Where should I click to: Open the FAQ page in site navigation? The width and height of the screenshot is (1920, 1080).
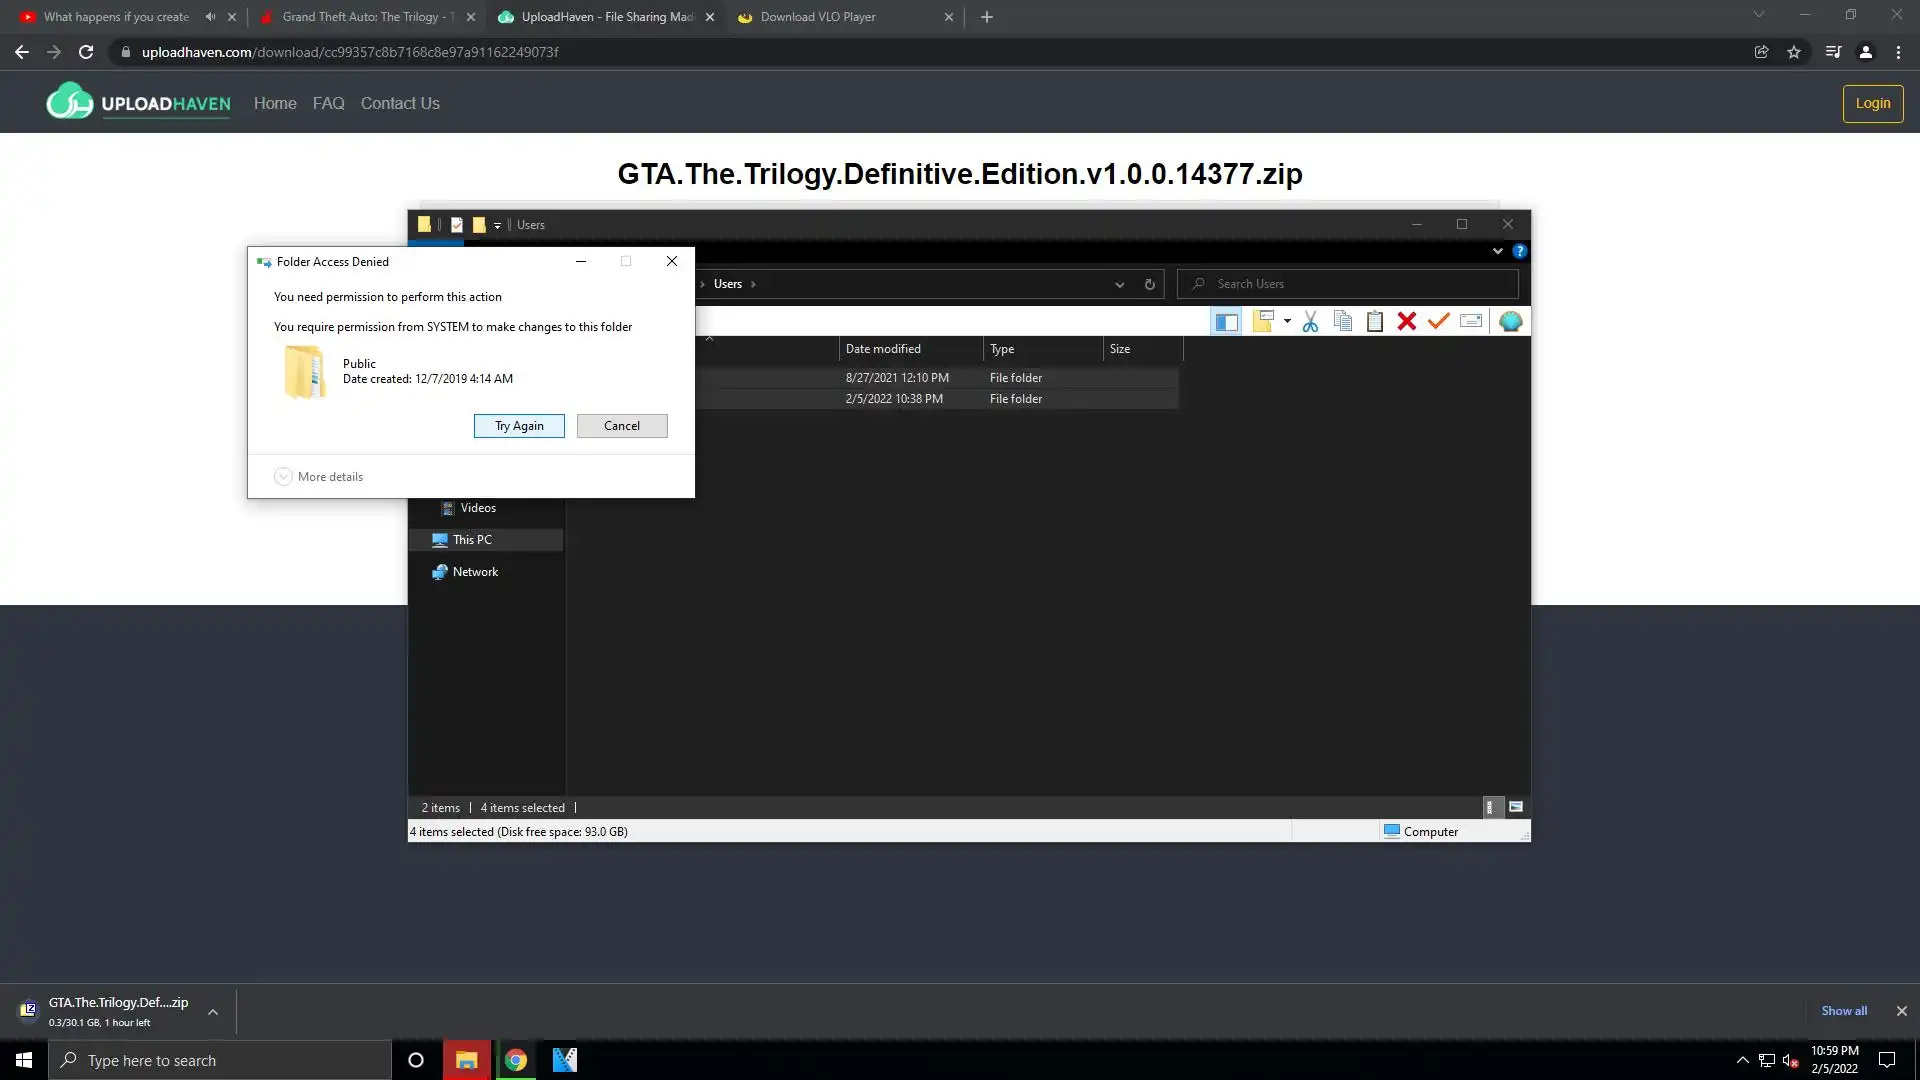point(328,103)
